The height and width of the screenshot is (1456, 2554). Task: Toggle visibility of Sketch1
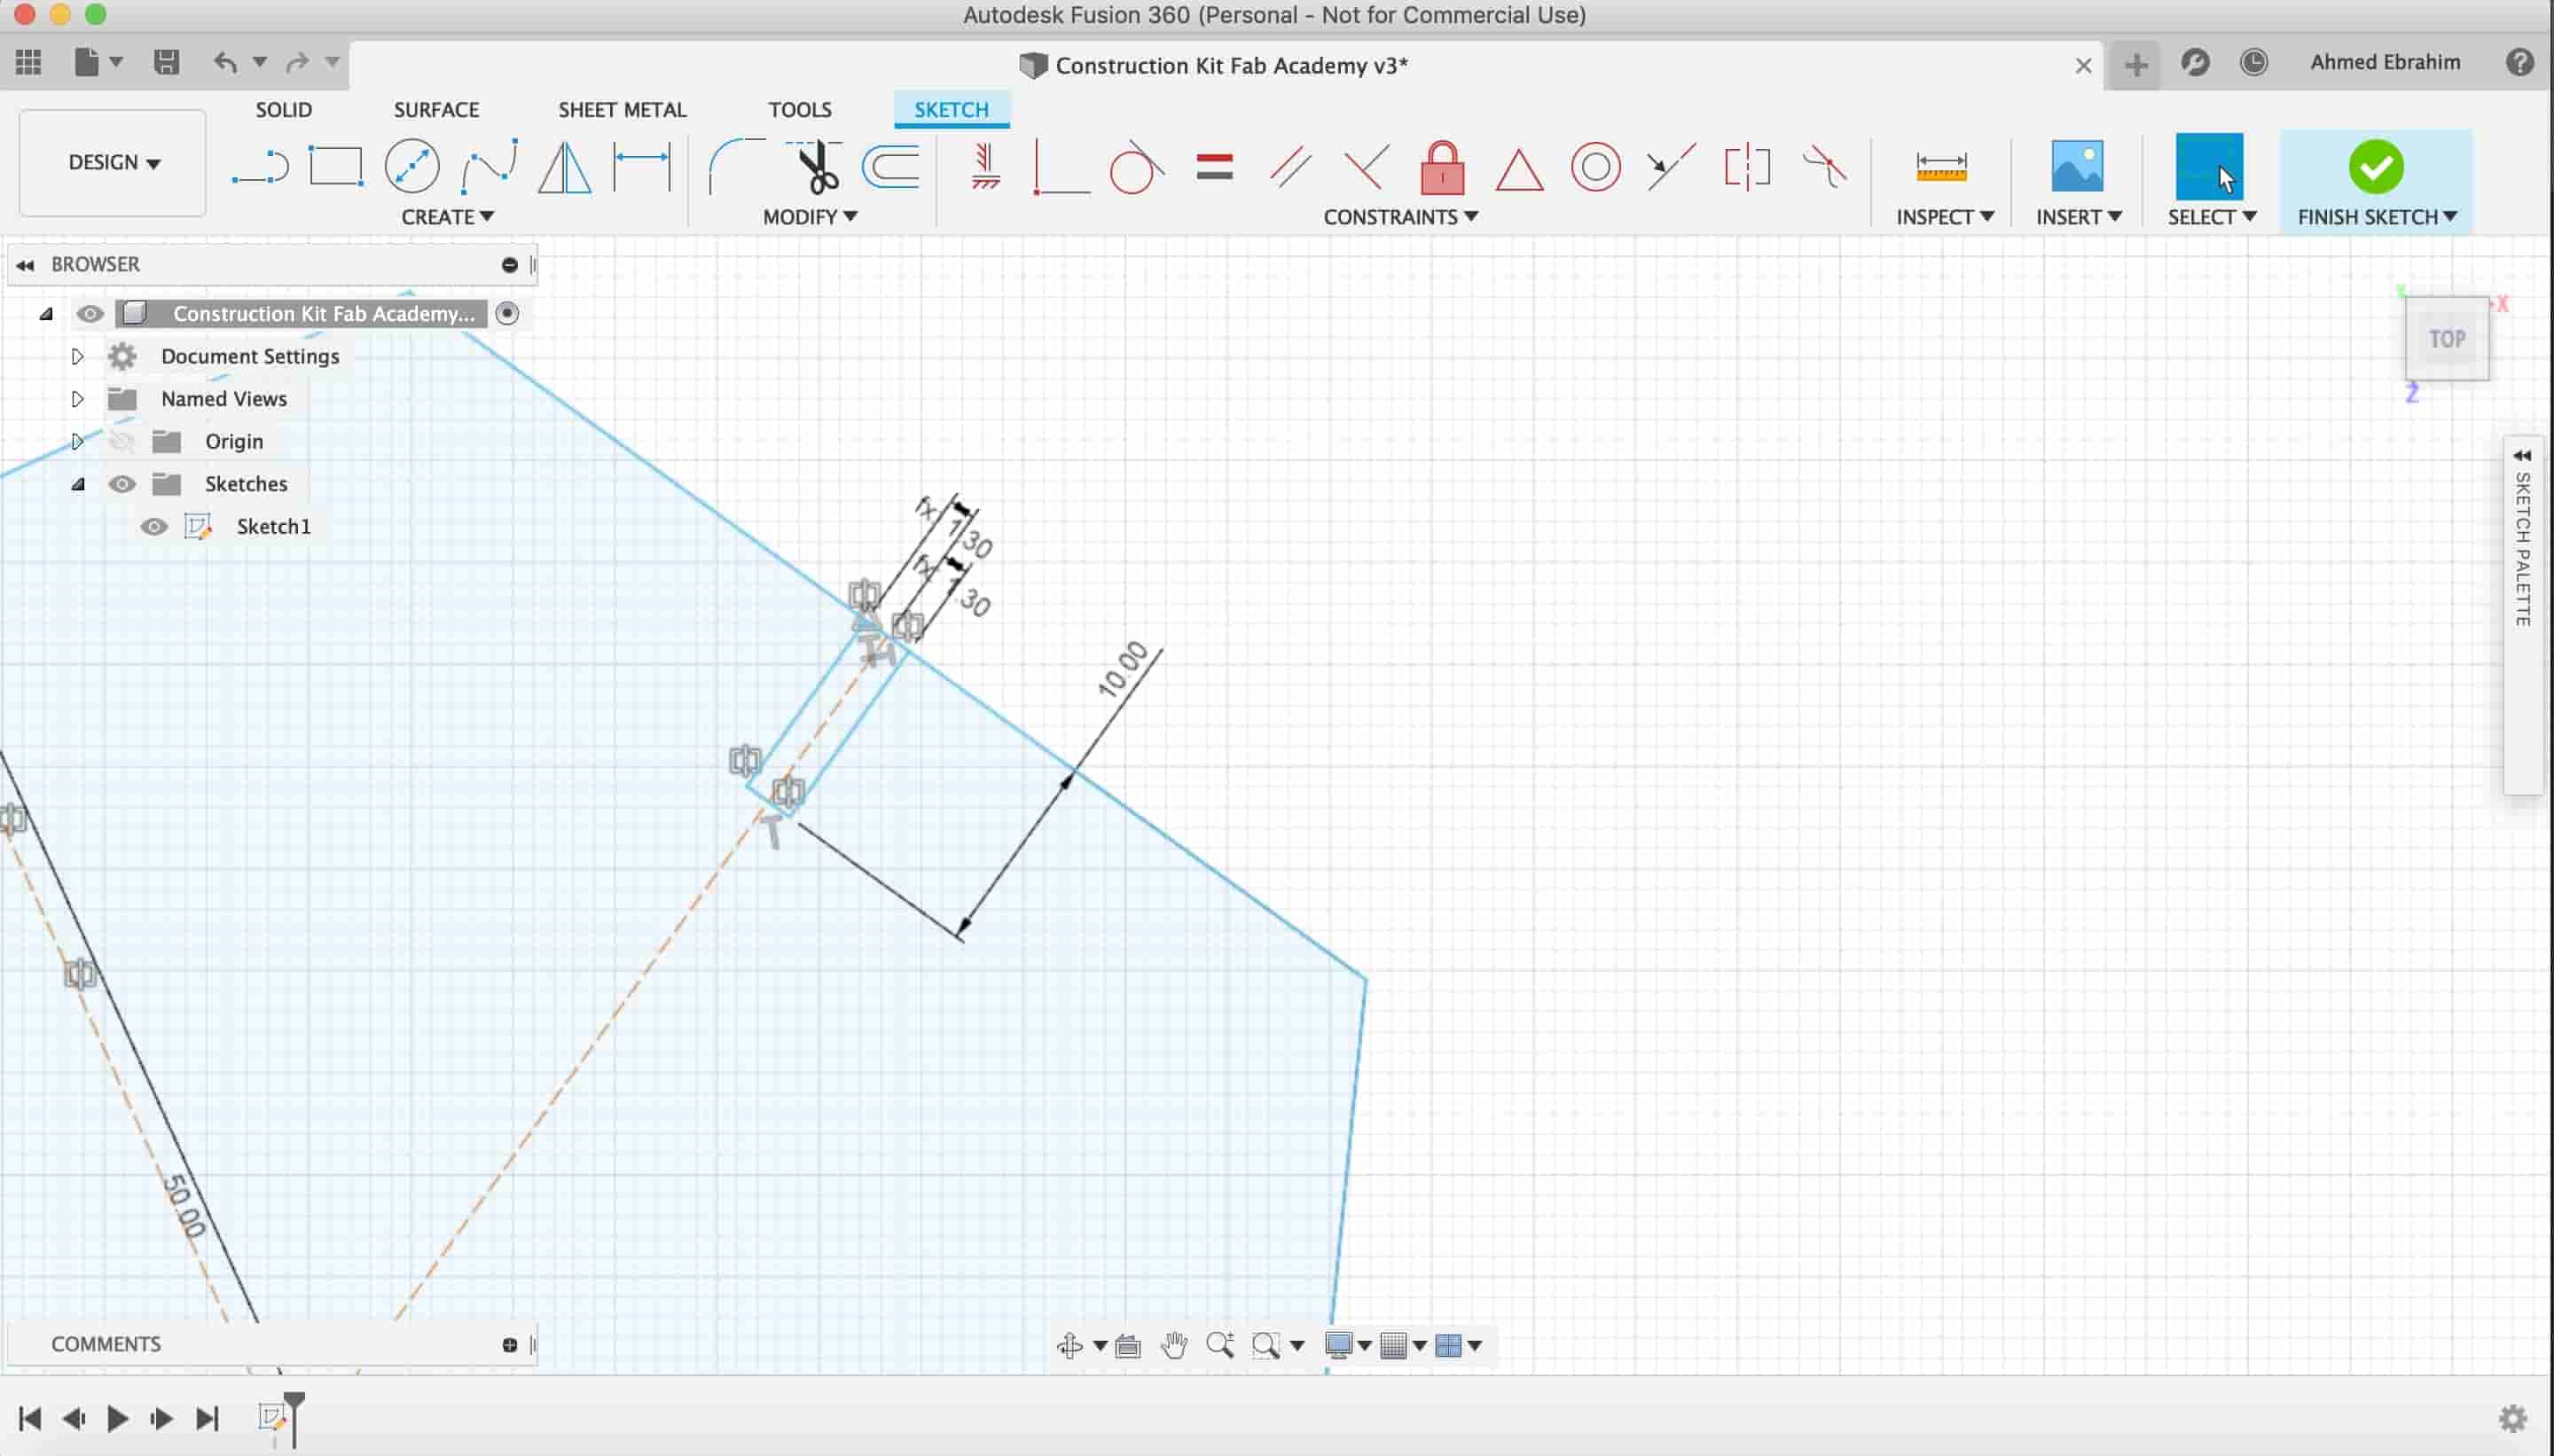coord(154,527)
